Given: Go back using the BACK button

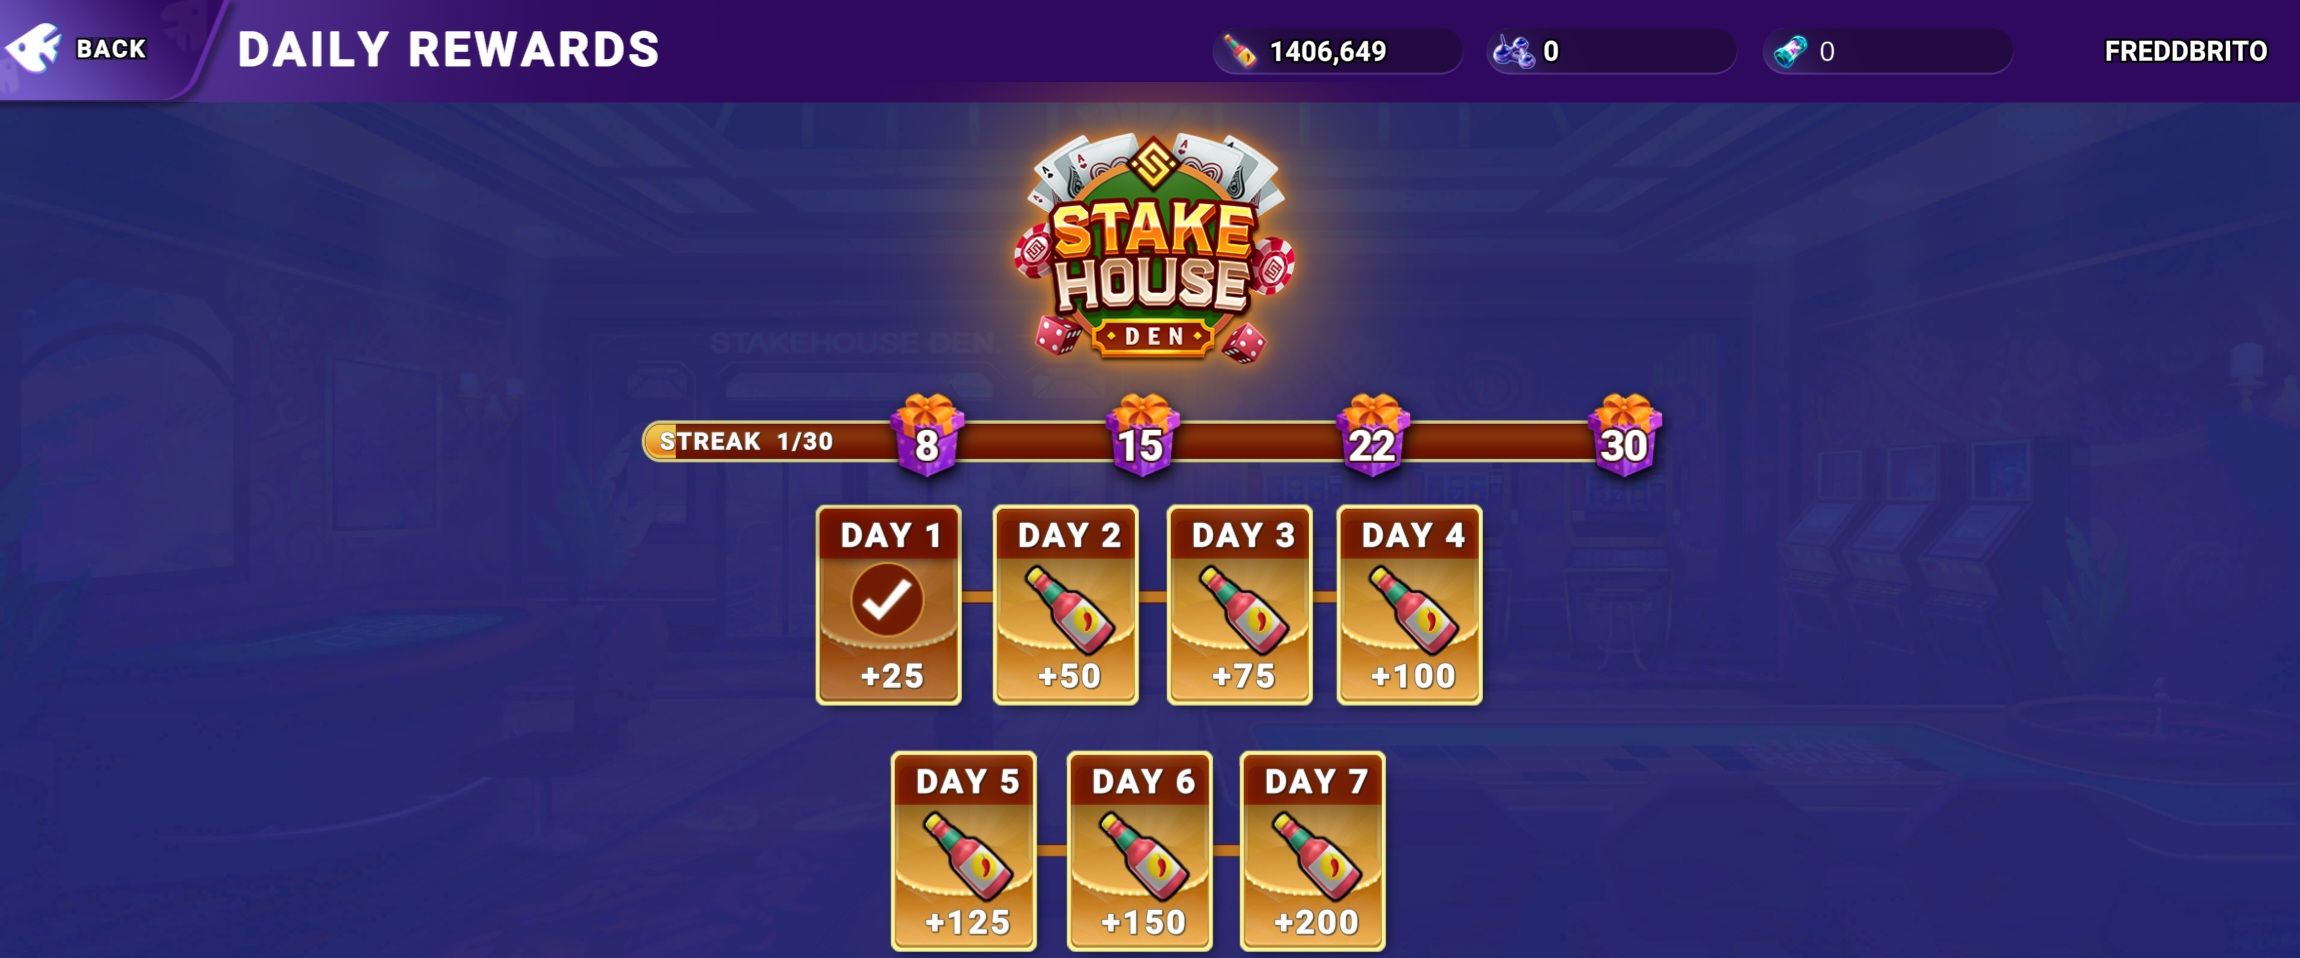Looking at the screenshot, I should click(78, 48).
